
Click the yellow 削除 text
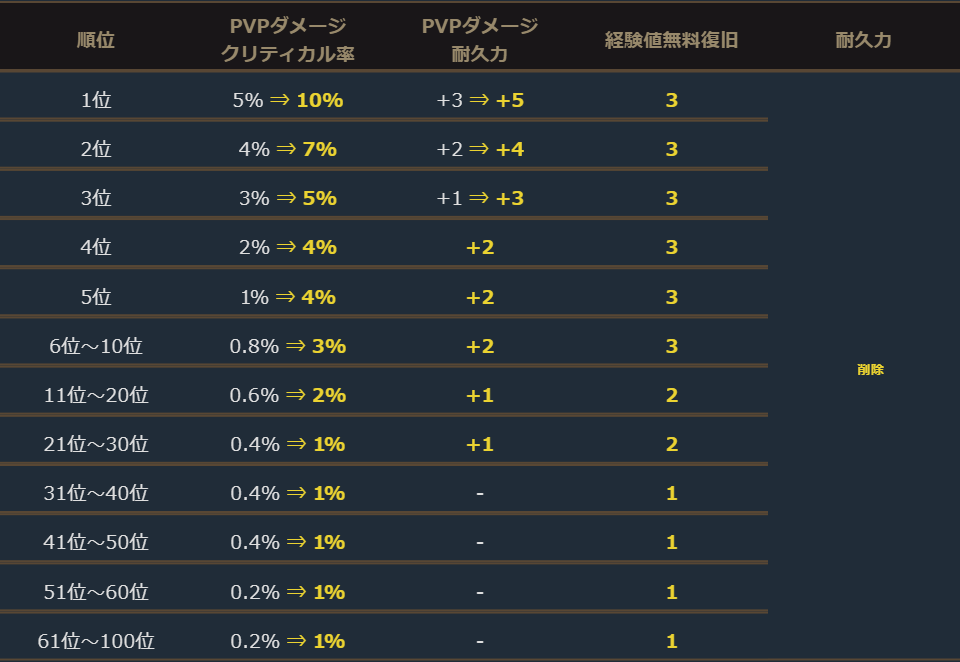pos(870,369)
